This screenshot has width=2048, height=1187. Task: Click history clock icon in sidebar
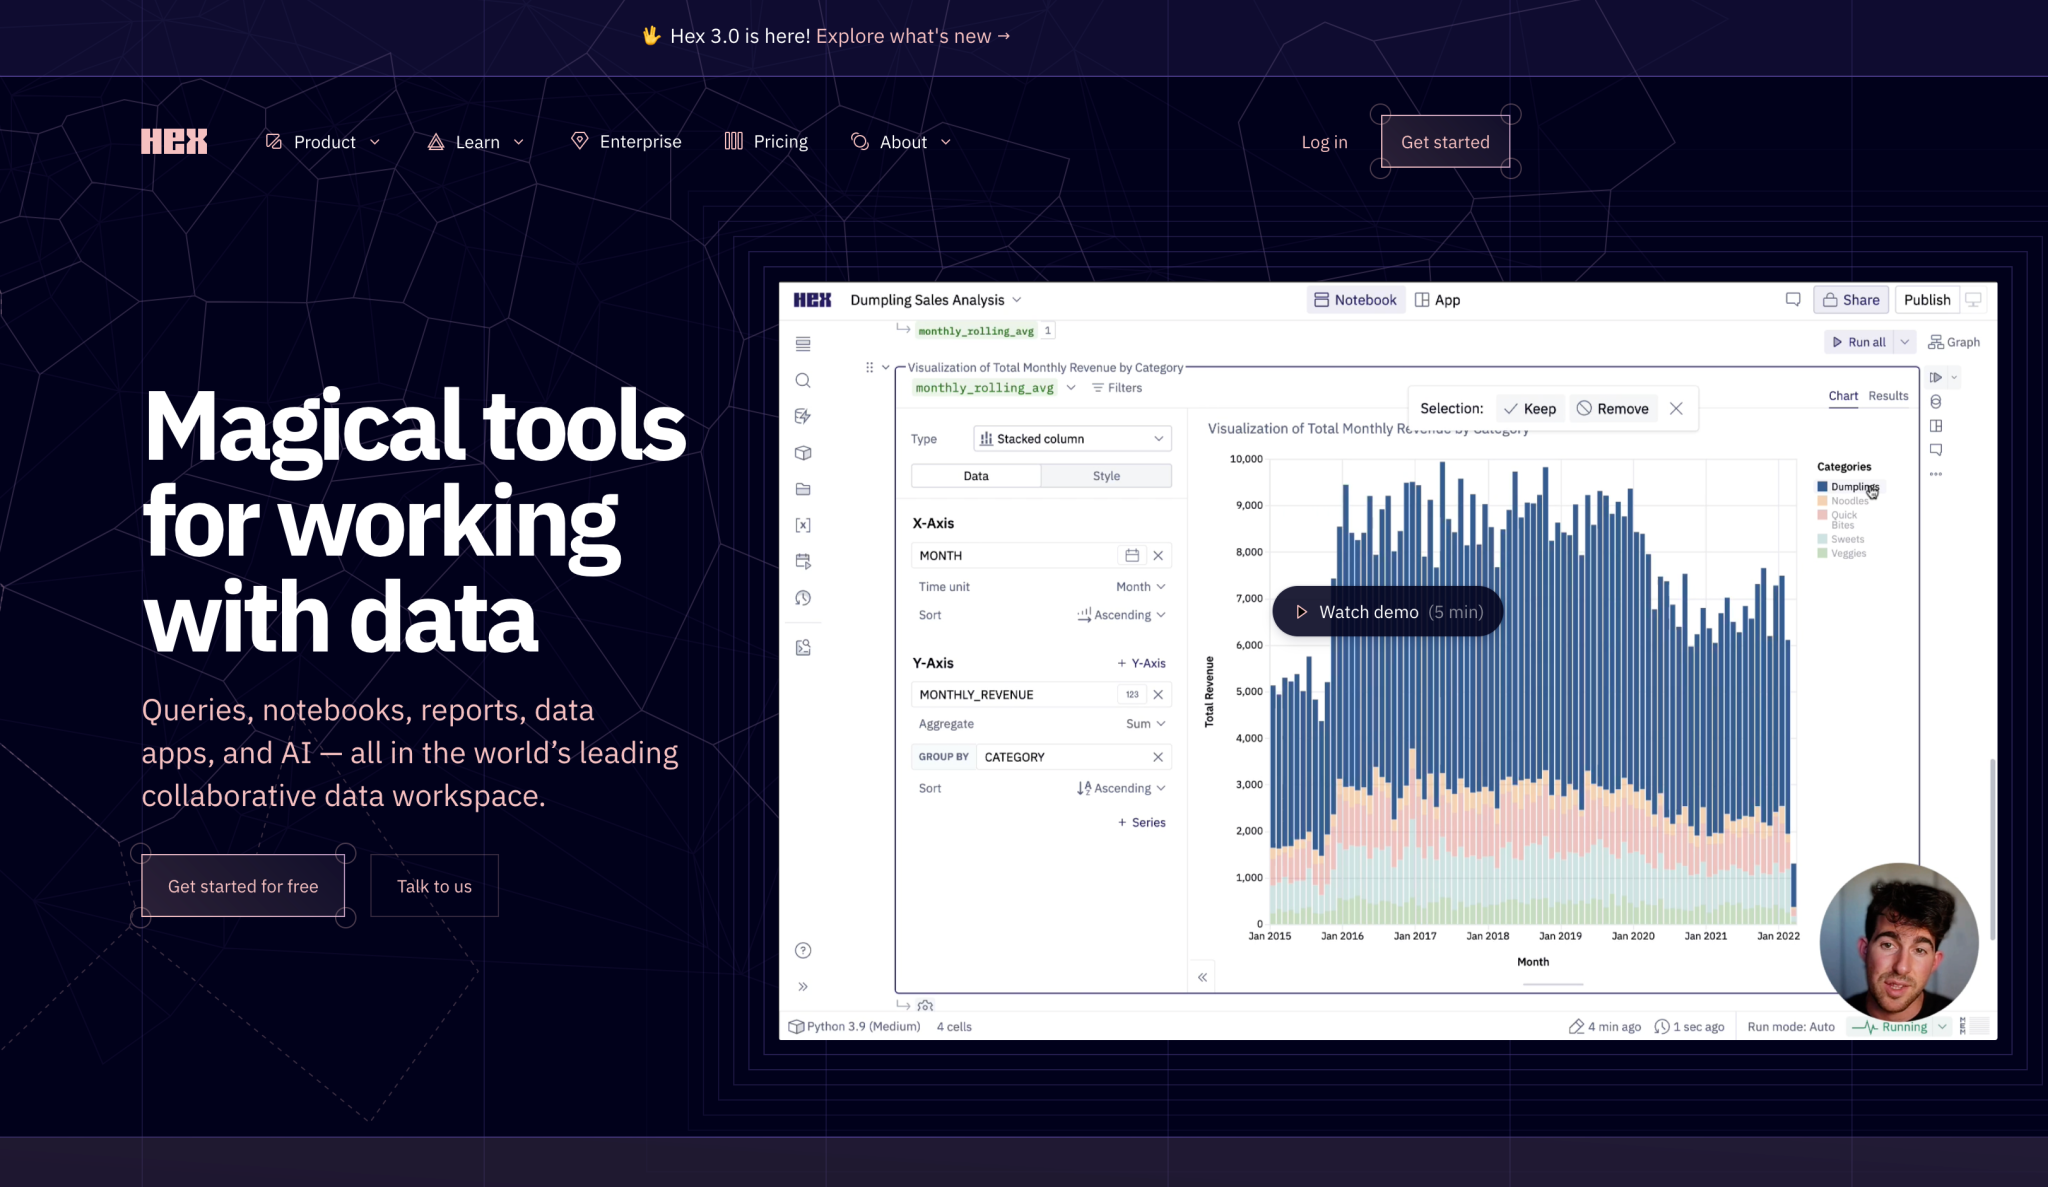803,598
